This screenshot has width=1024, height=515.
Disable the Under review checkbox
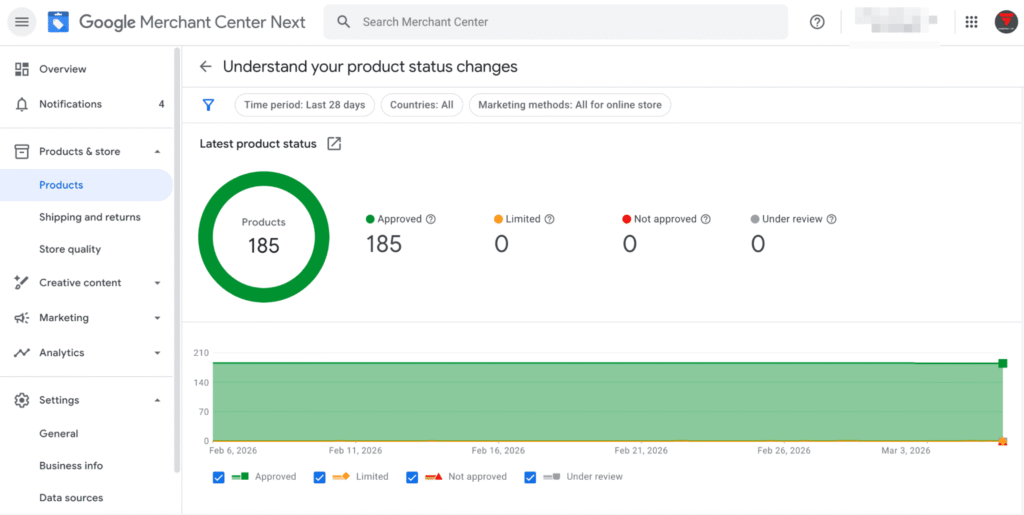[531, 477]
